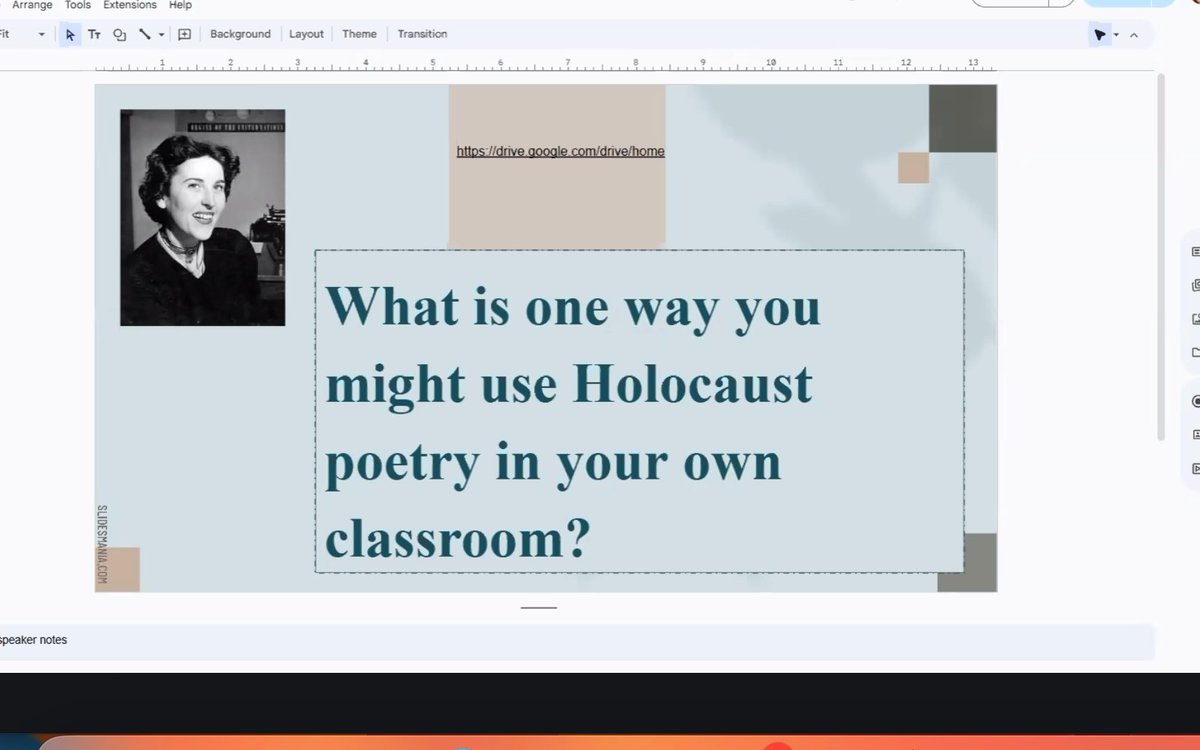Click the comment icon in the toolbar
This screenshot has width=1200, height=750.
183,34
